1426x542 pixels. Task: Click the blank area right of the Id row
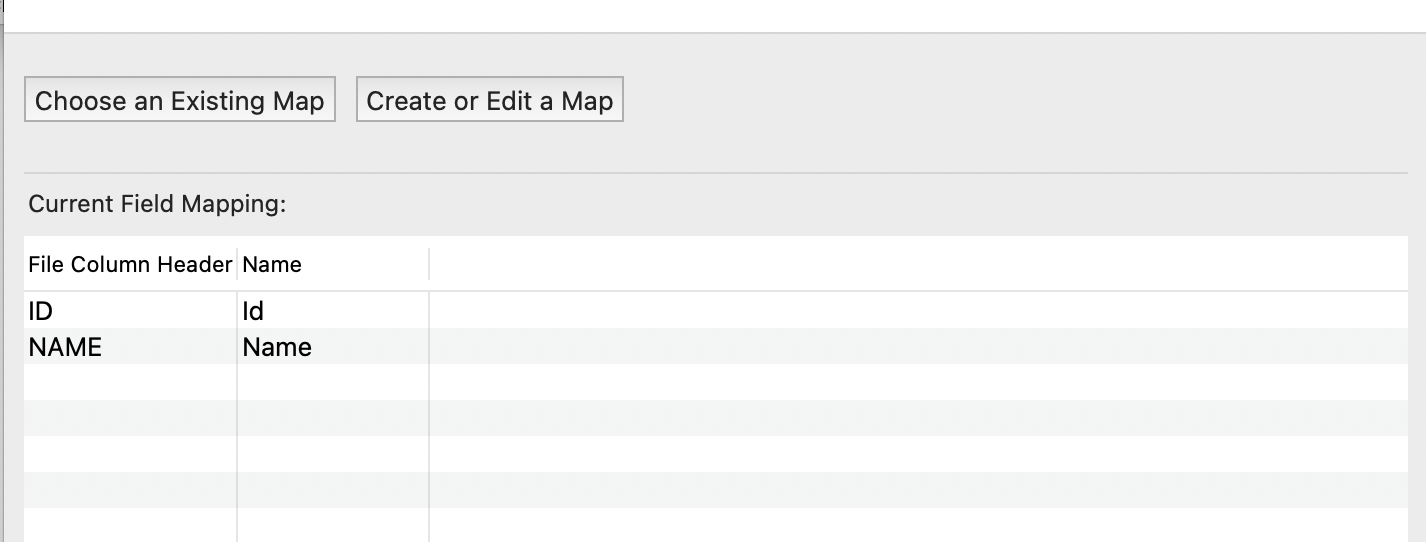(900, 311)
